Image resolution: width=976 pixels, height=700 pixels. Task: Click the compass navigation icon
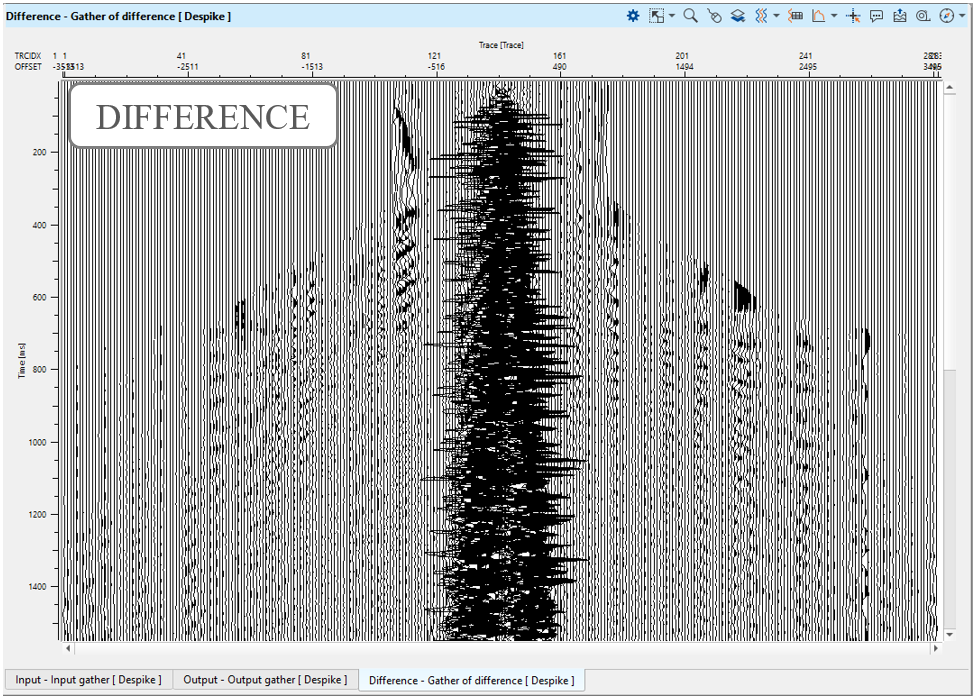pyautogui.click(x=946, y=16)
